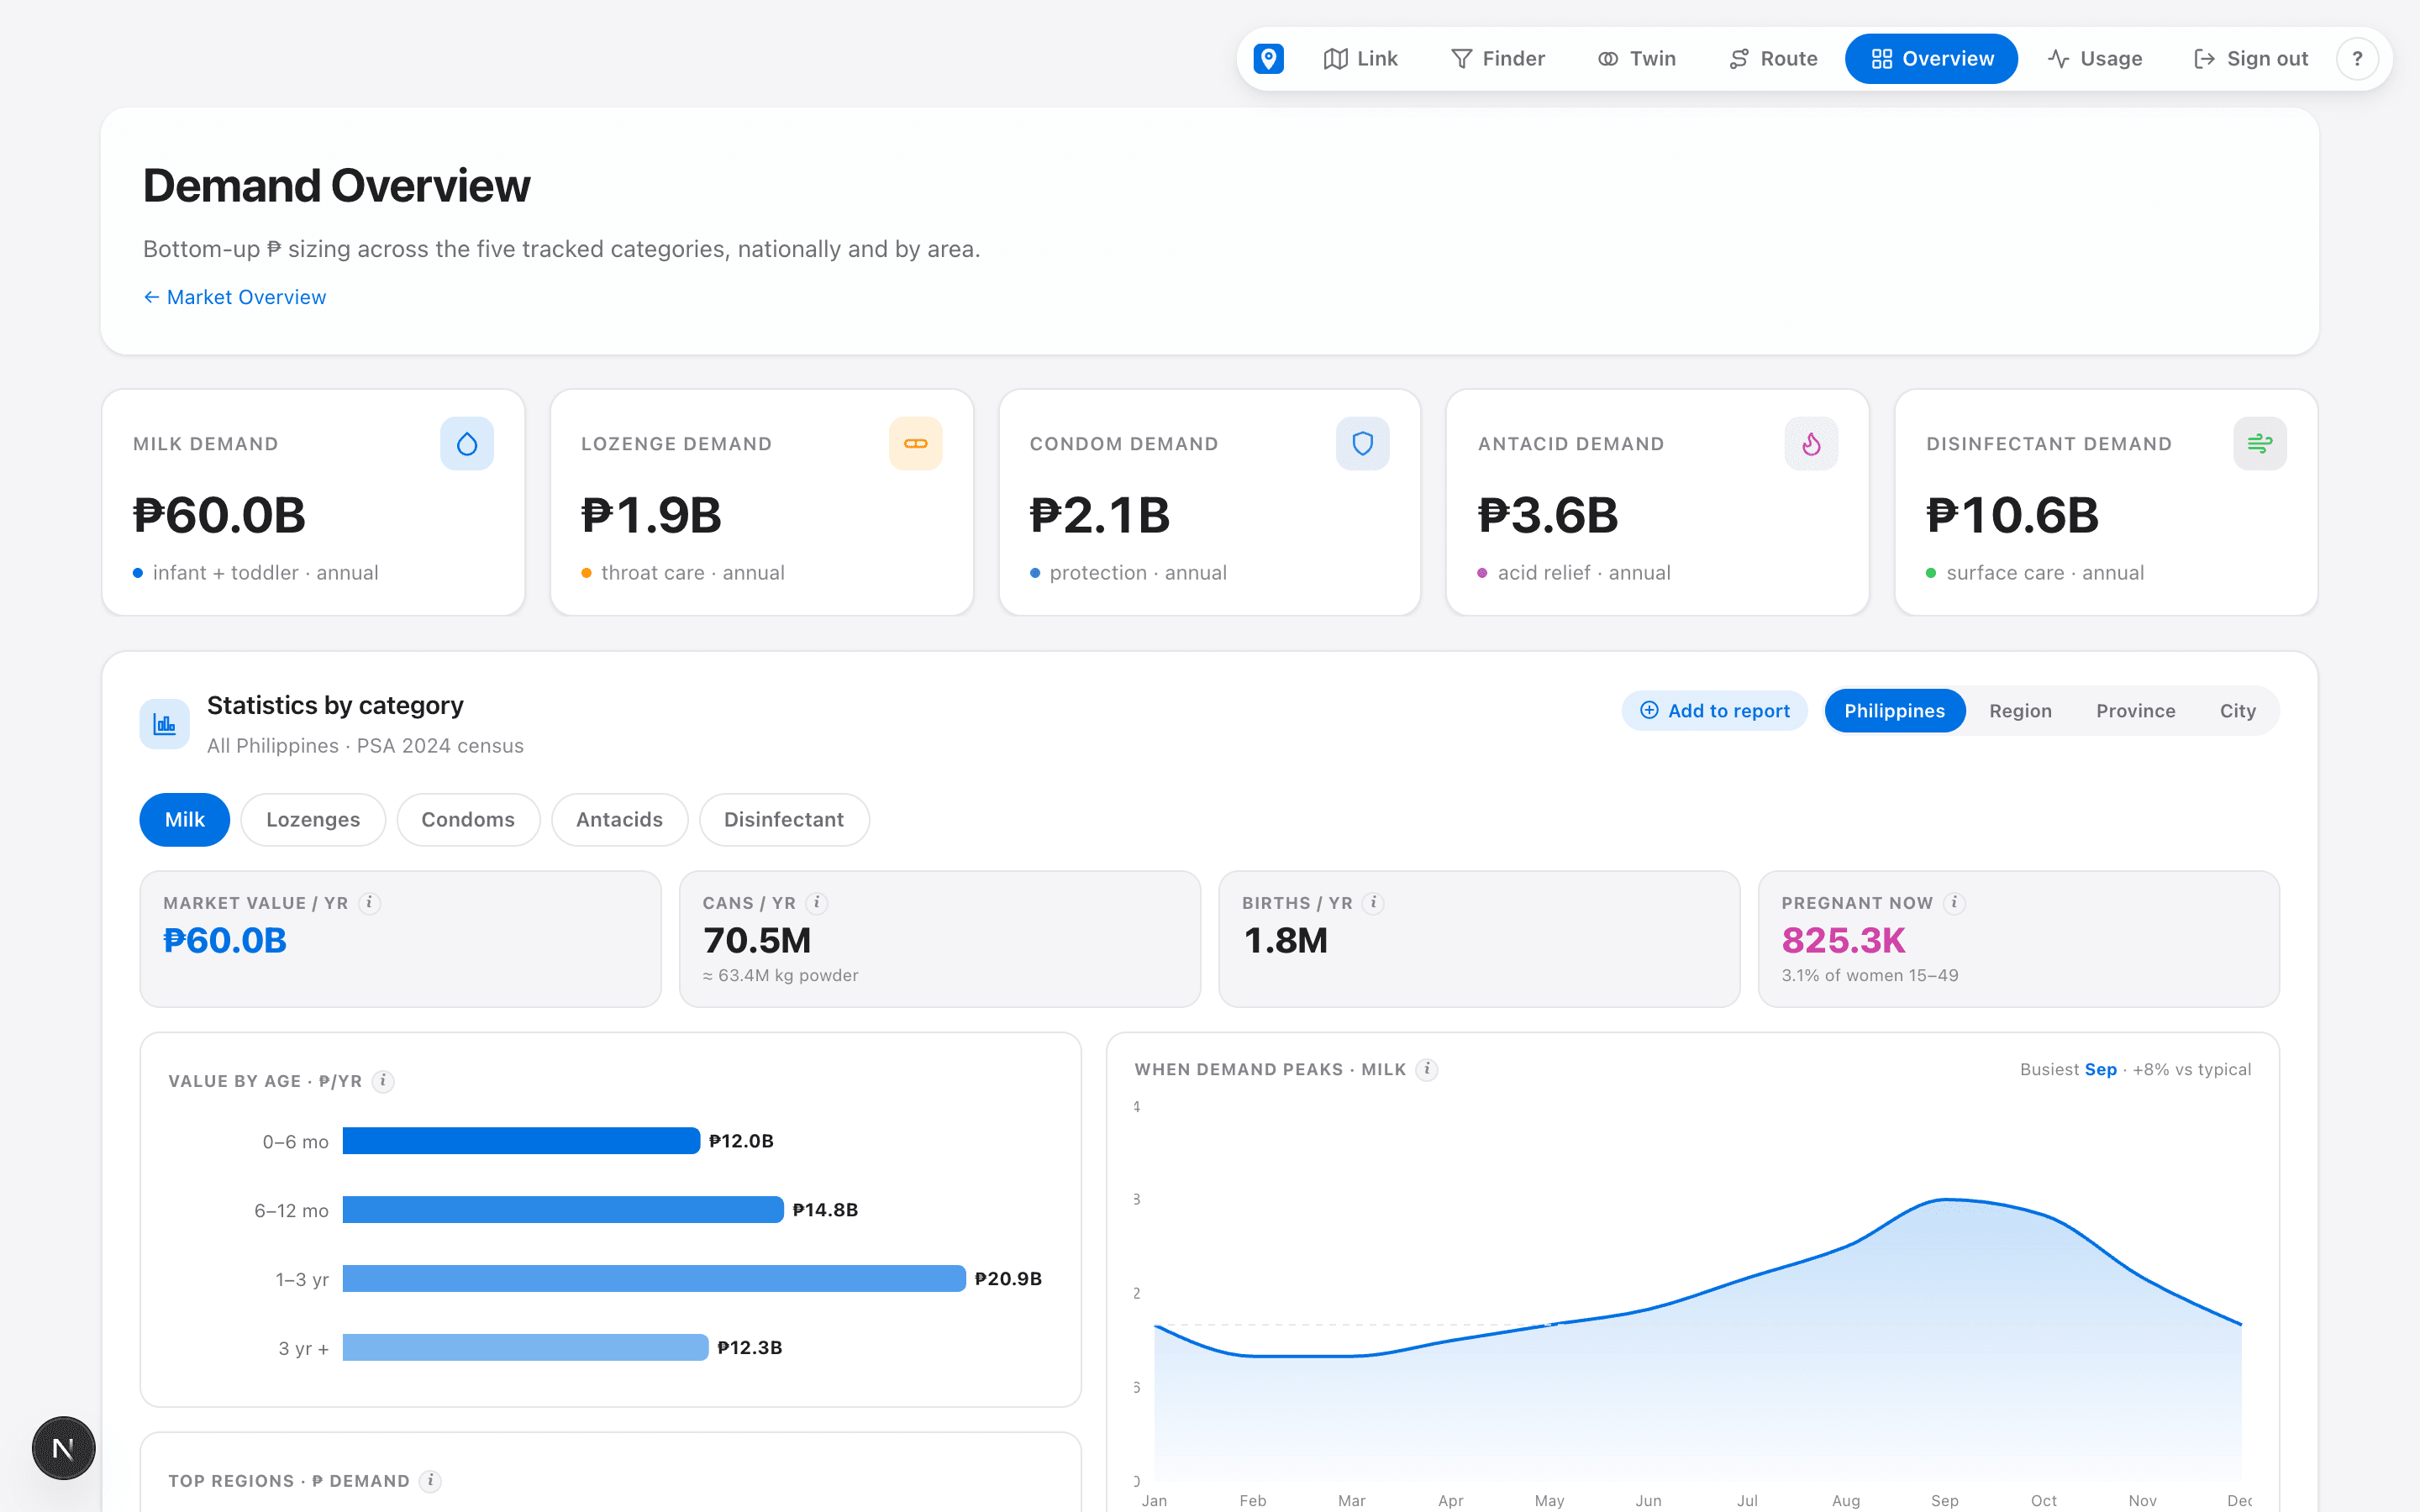The width and height of the screenshot is (2420, 1512).
Task: Click the 1–3 yr ₱20.9B bar
Action: pos(654,1279)
